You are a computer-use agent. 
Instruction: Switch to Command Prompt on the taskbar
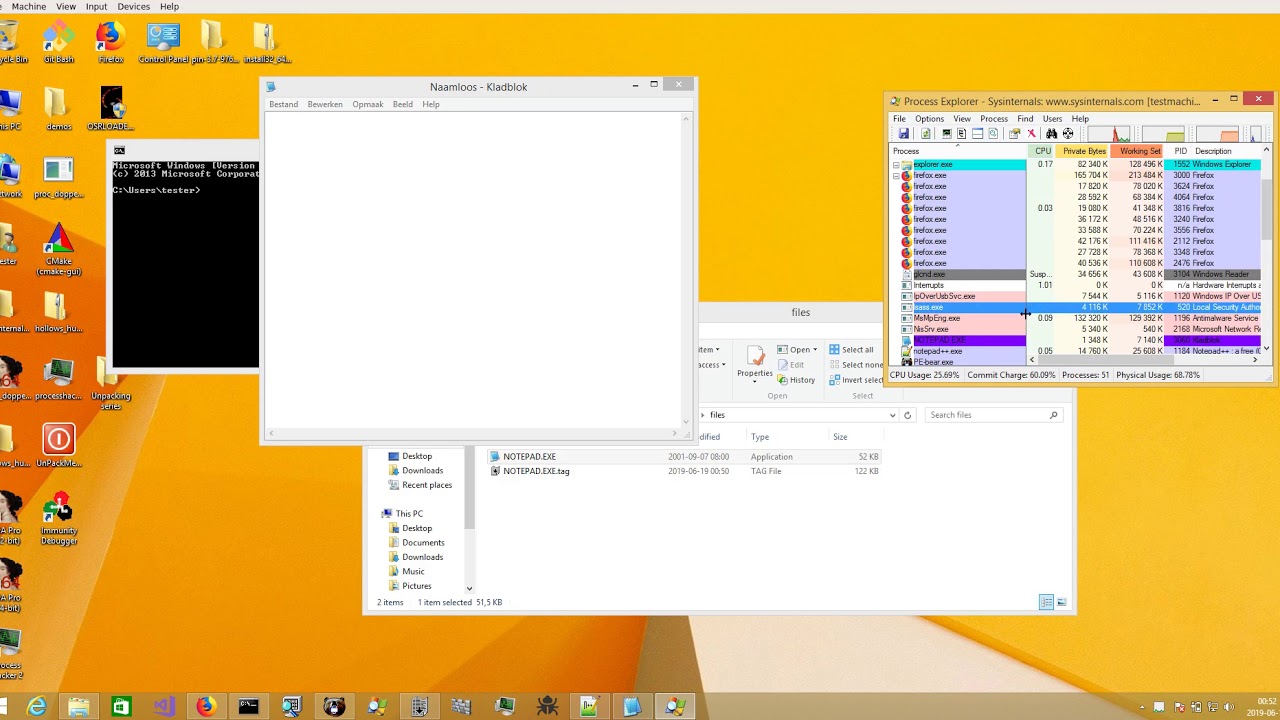tap(249, 707)
